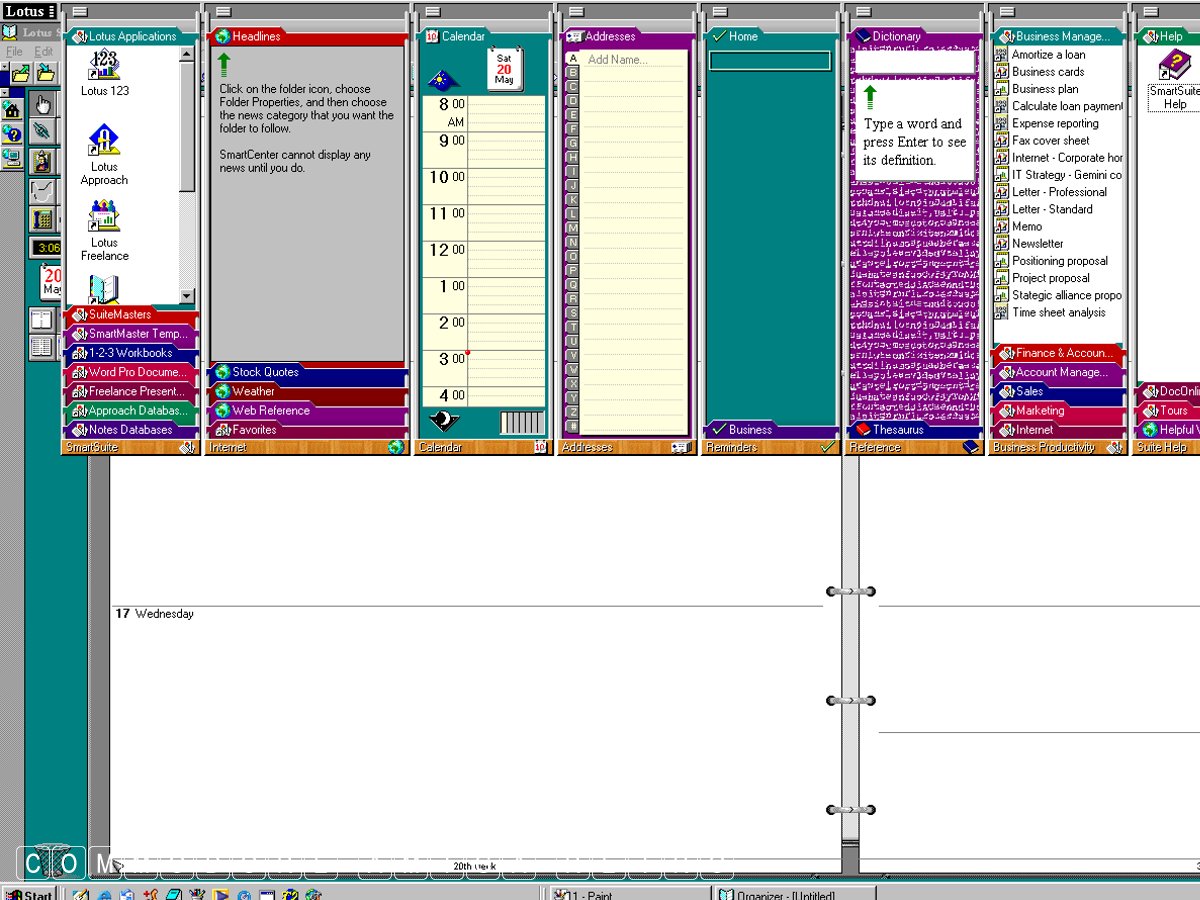Click the hand pointer tool icon
This screenshot has width=1200, height=900.
[x=42, y=104]
